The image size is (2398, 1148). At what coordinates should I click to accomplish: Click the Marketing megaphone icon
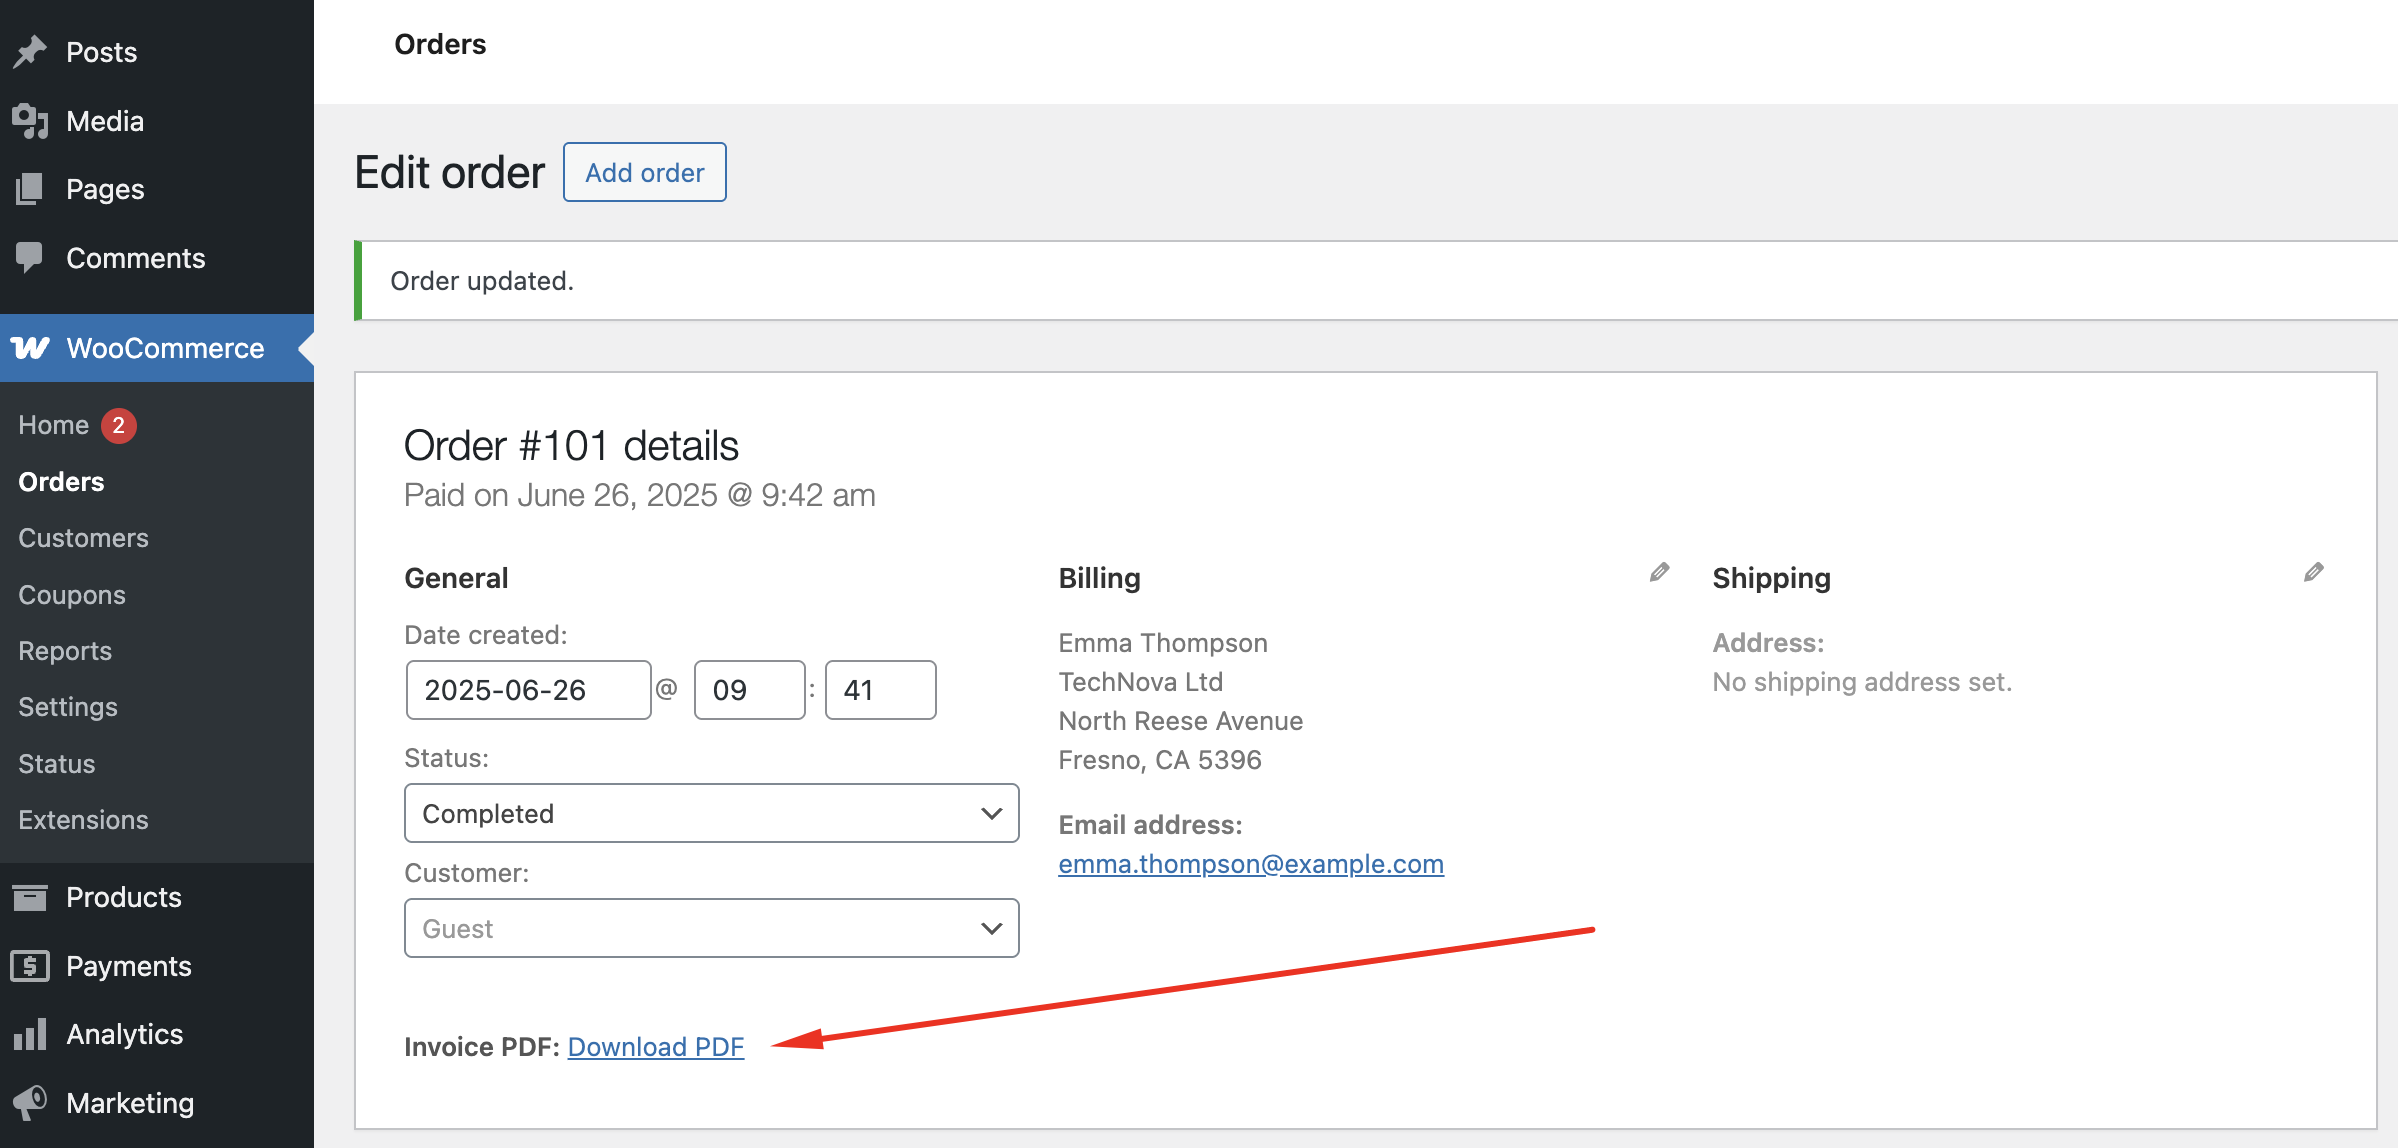pos(31,1102)
